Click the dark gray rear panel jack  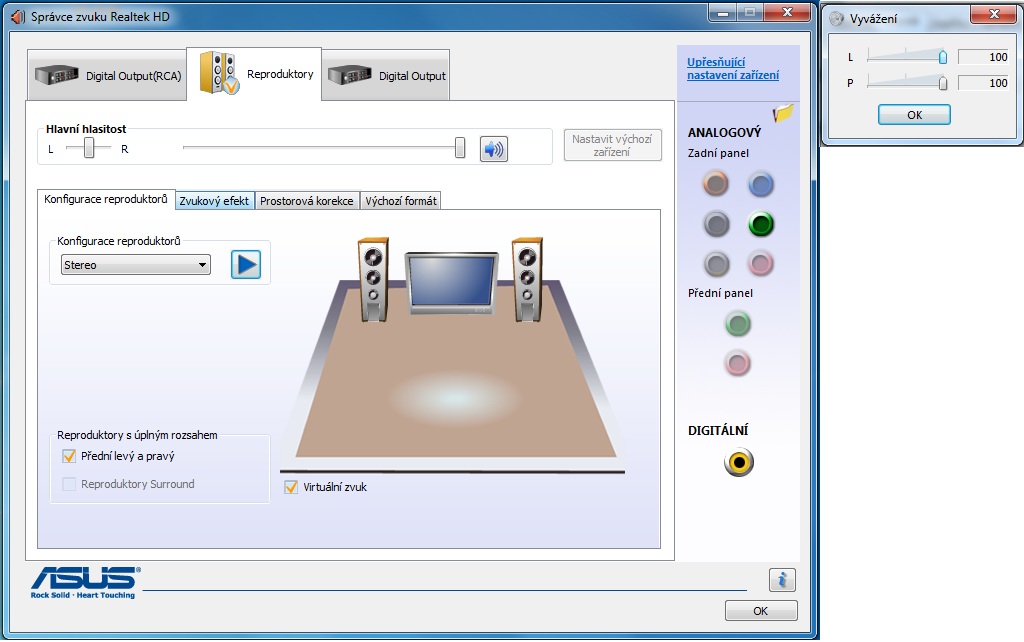tap(716, 224)
